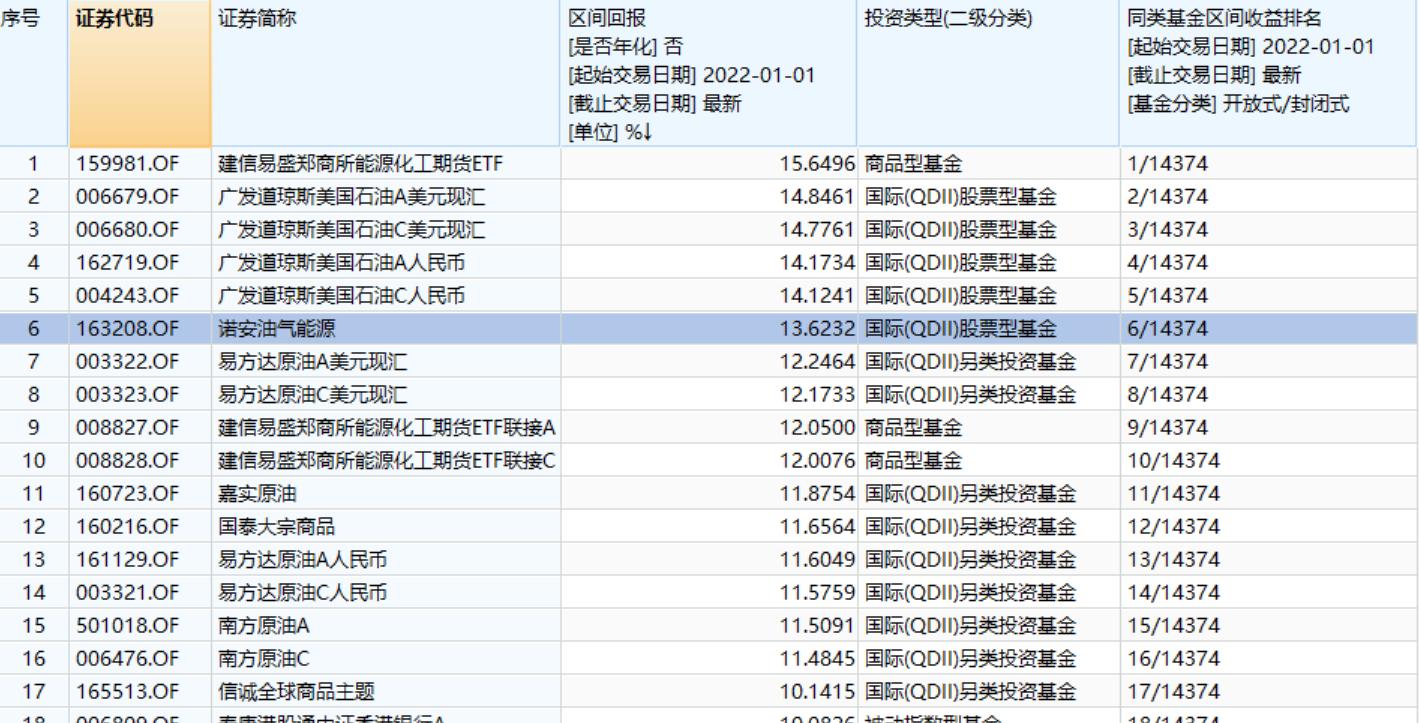
Task: Click ranking cell 6/14374
Action: [x=1167, y=329]
